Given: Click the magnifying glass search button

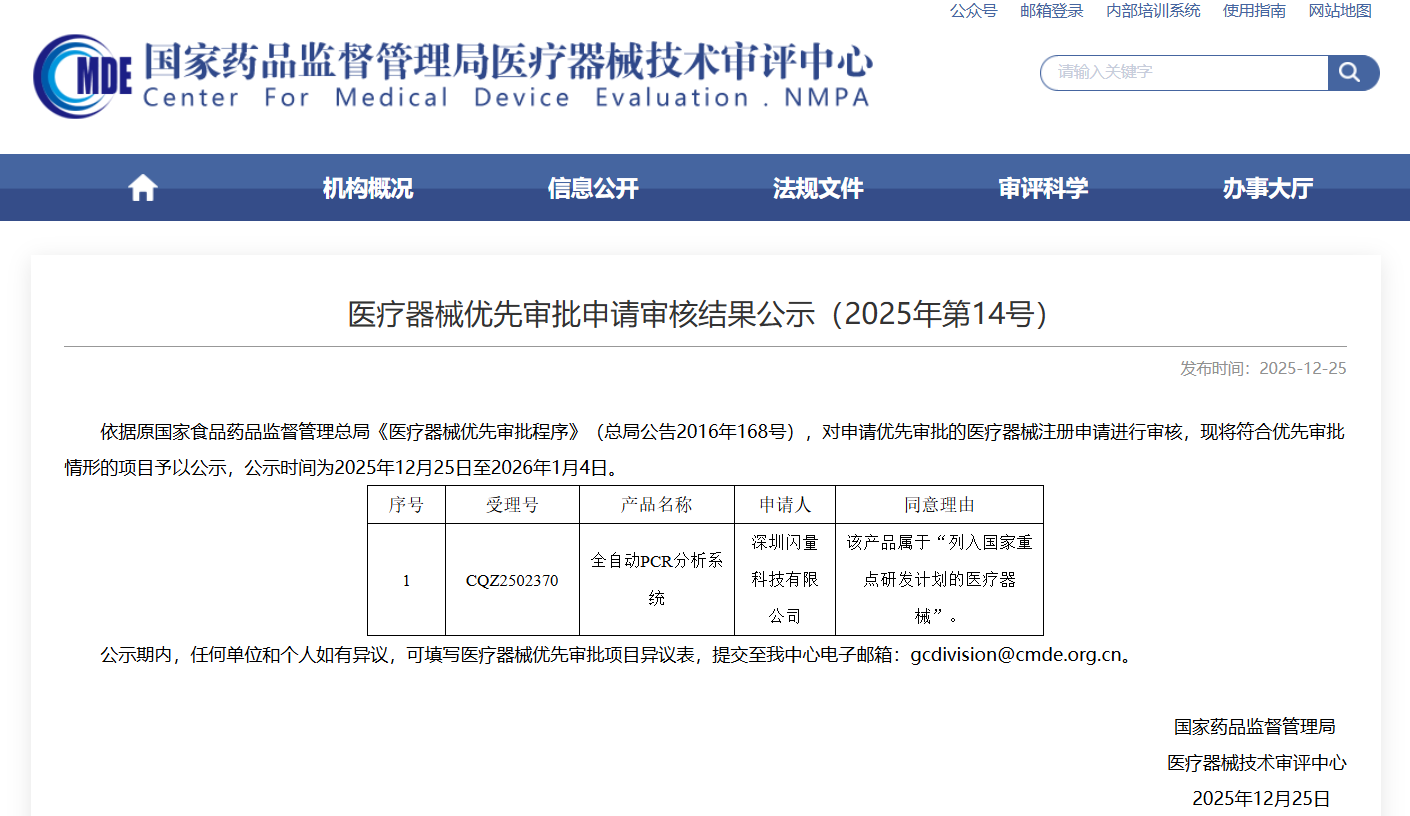Looking at the screenshot, I should 1352,73.
